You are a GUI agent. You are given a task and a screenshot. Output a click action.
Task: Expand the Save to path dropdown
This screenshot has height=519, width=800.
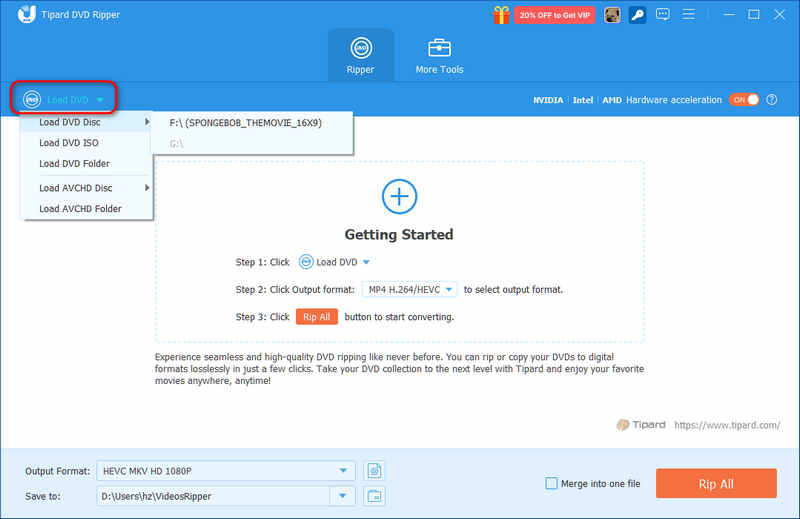[343, 496]
